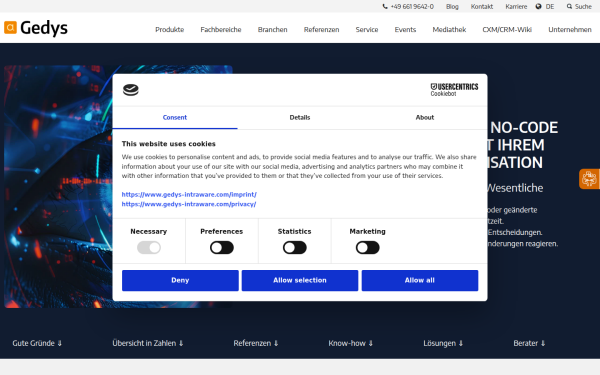Enable Marketing cookies switch

(x=367, y=248)
